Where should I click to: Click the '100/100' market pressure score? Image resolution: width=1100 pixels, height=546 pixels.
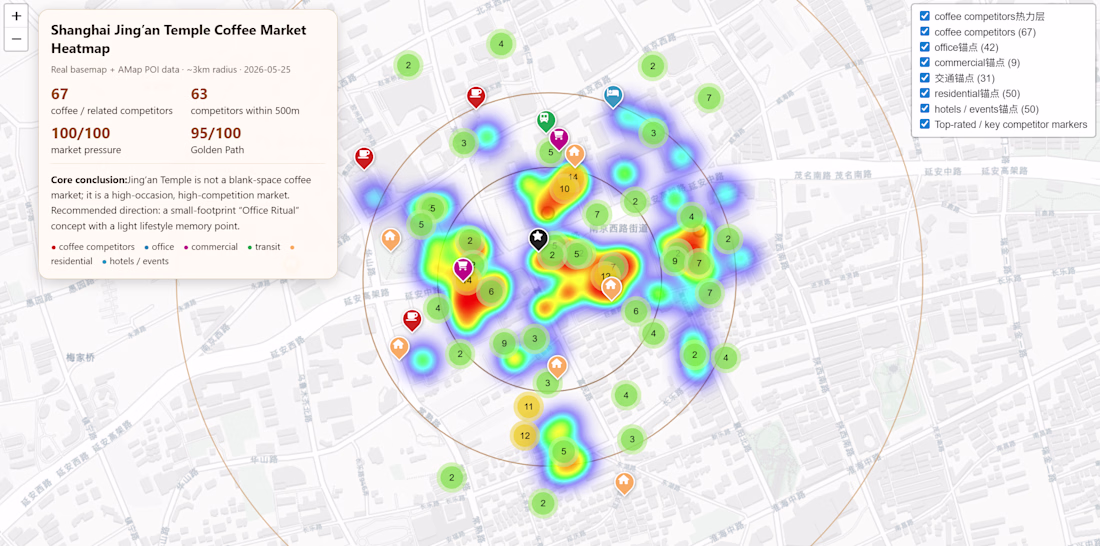coord(81,133)
